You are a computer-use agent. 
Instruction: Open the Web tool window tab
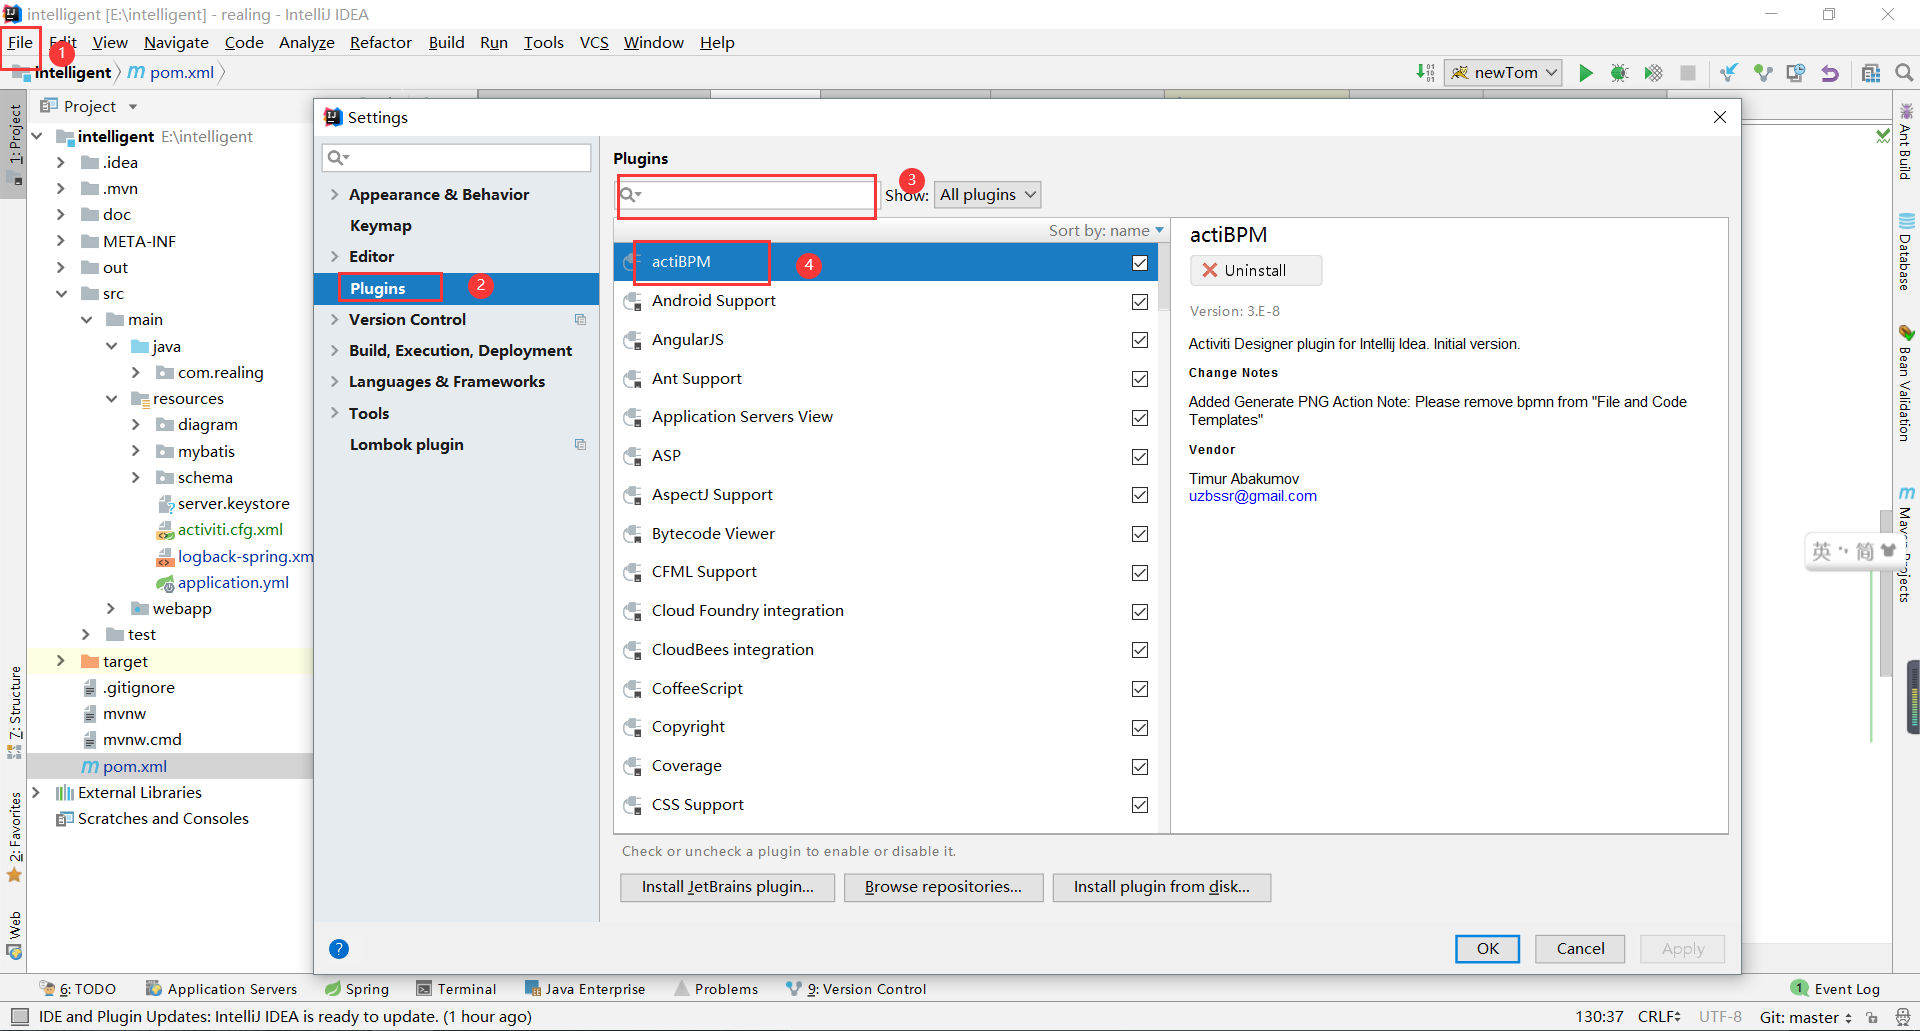click(x=14, y=936)
